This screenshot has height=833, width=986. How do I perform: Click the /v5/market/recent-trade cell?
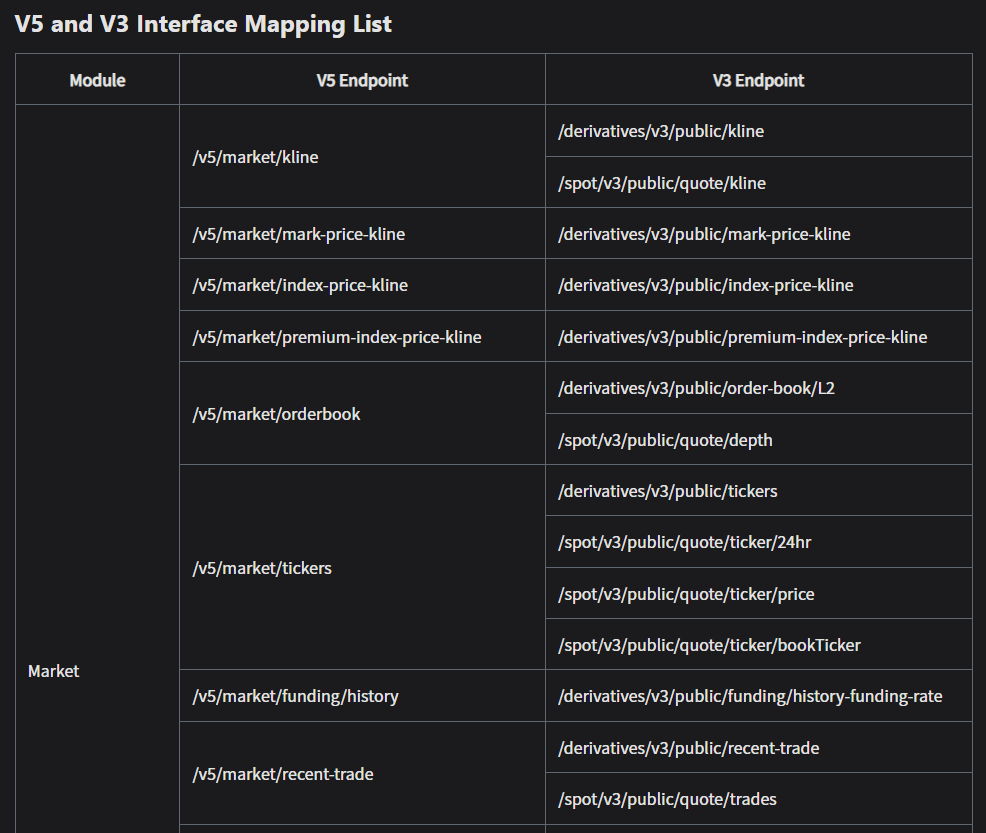click(282, 774)
